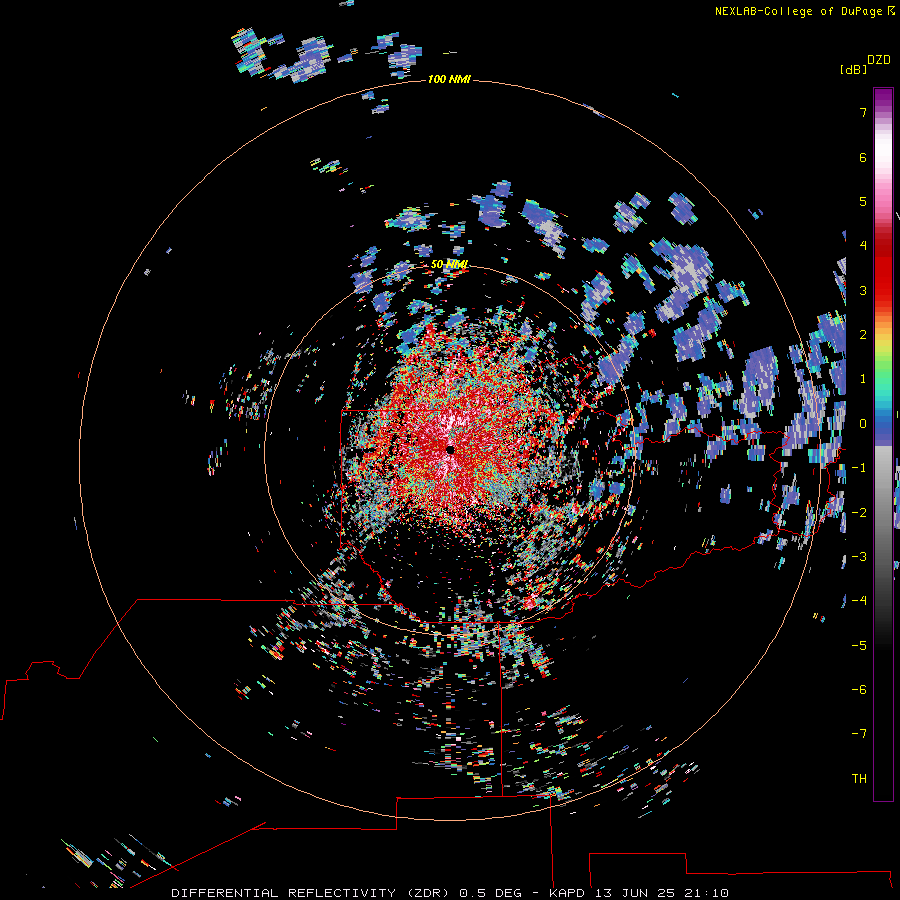The height and width of the screenshot is (900, 900).
Task: Select the black radar site dot at center
Action: [450, 449]
